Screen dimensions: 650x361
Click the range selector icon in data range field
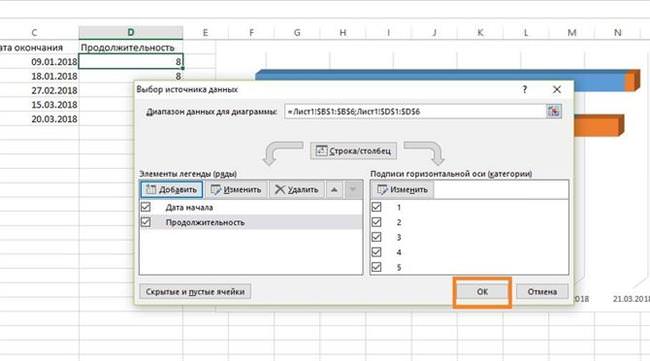click(553, 111)
